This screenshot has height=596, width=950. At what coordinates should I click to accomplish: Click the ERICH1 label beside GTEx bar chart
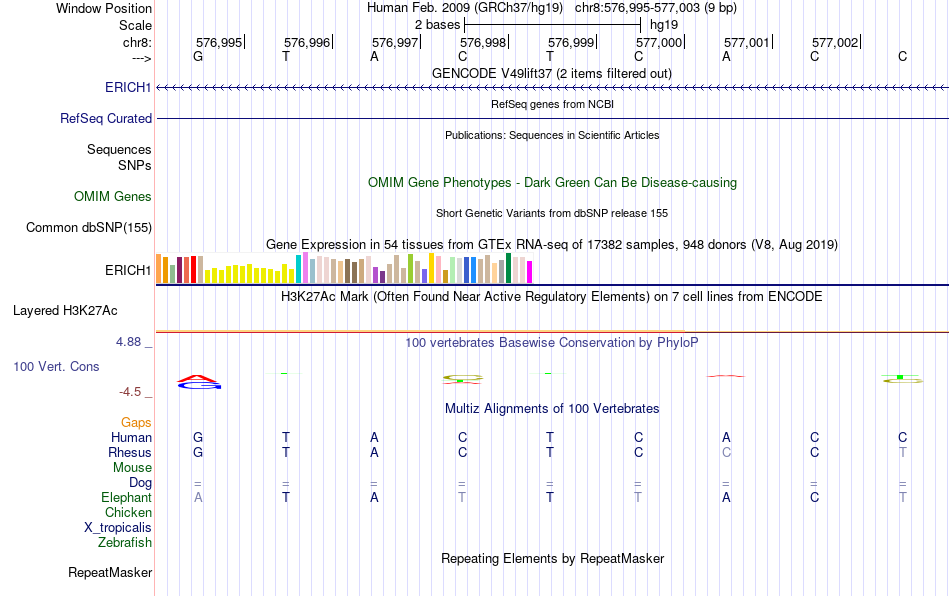pos(128,270)
